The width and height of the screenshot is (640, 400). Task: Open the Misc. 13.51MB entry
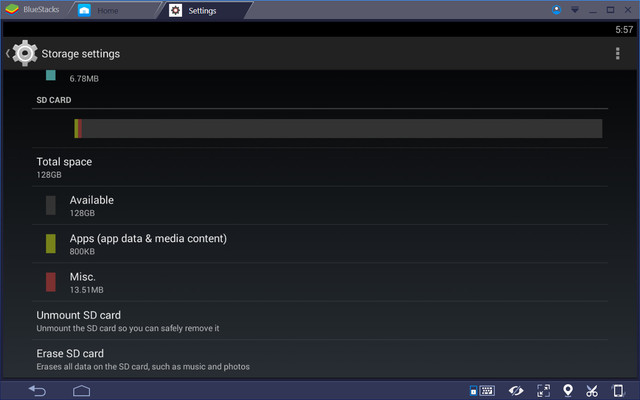tap(320, 282)
